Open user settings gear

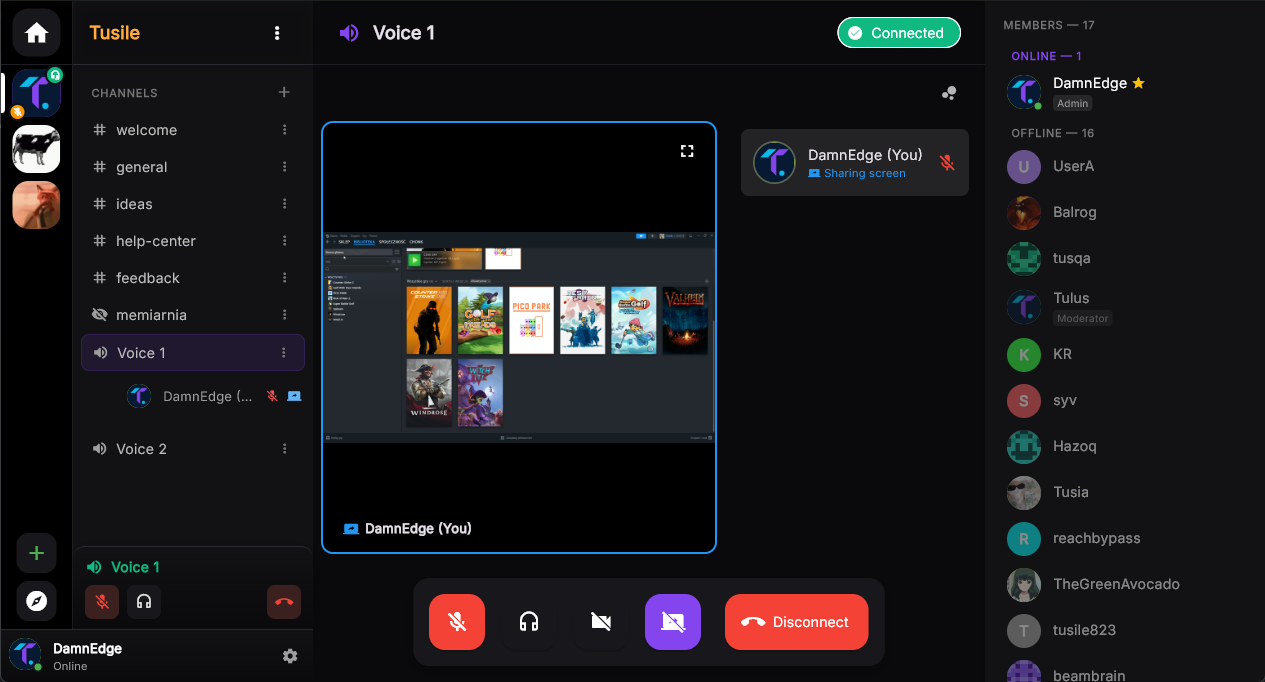pyautogui.click(x=290, y=656)
